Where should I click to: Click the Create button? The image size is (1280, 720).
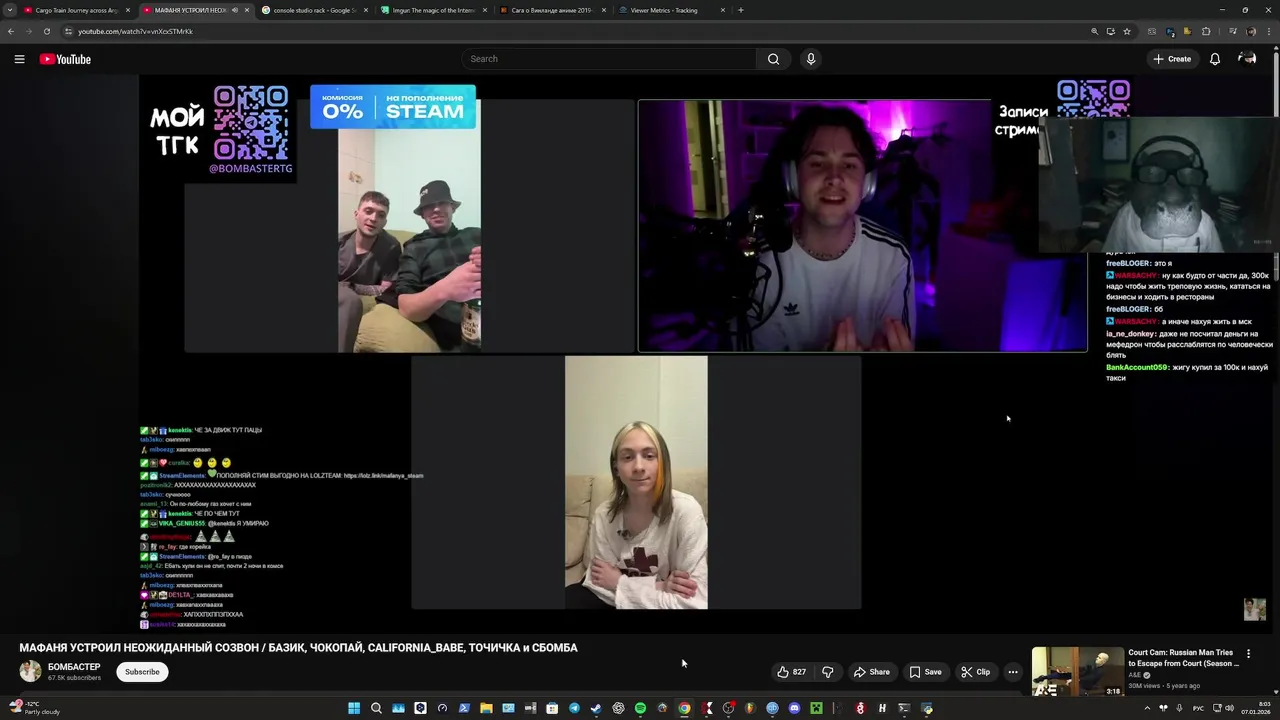1172,59
